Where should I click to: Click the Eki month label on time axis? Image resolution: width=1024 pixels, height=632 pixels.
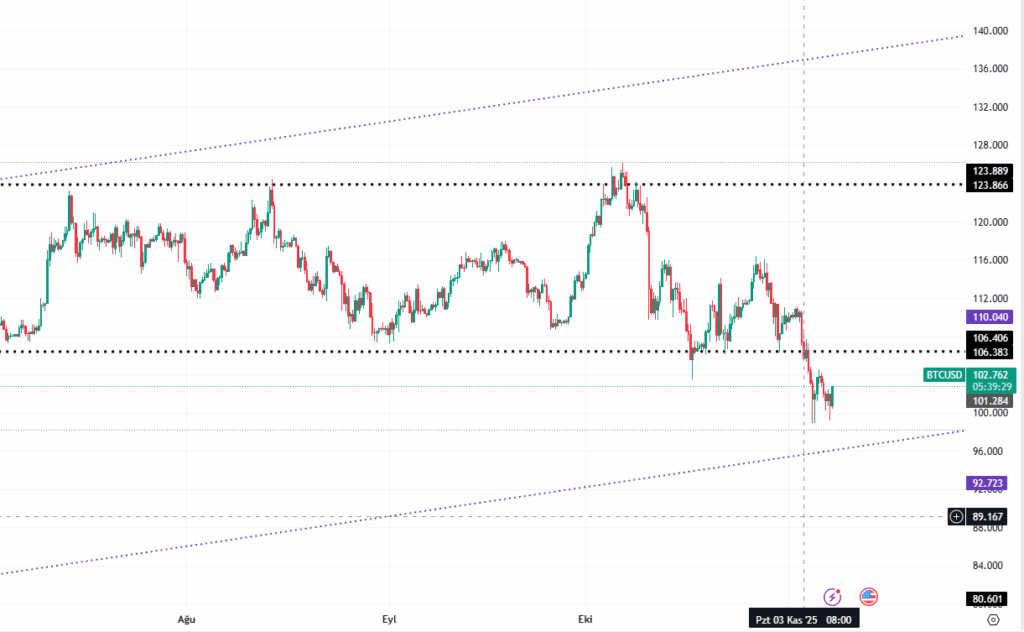583,620
